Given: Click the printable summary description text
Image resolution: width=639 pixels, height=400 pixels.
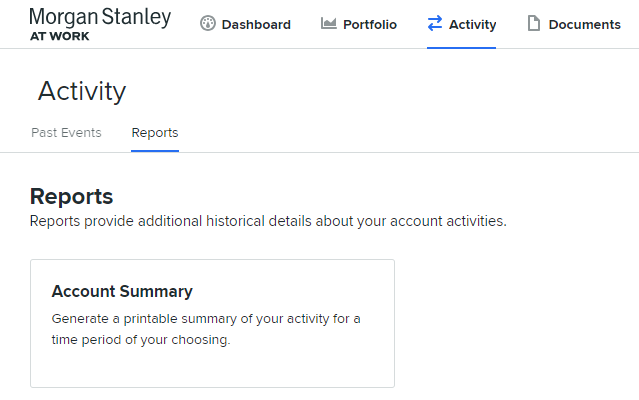Looking at the screenshot, I should pyautogui.click(x=205, y=329).
